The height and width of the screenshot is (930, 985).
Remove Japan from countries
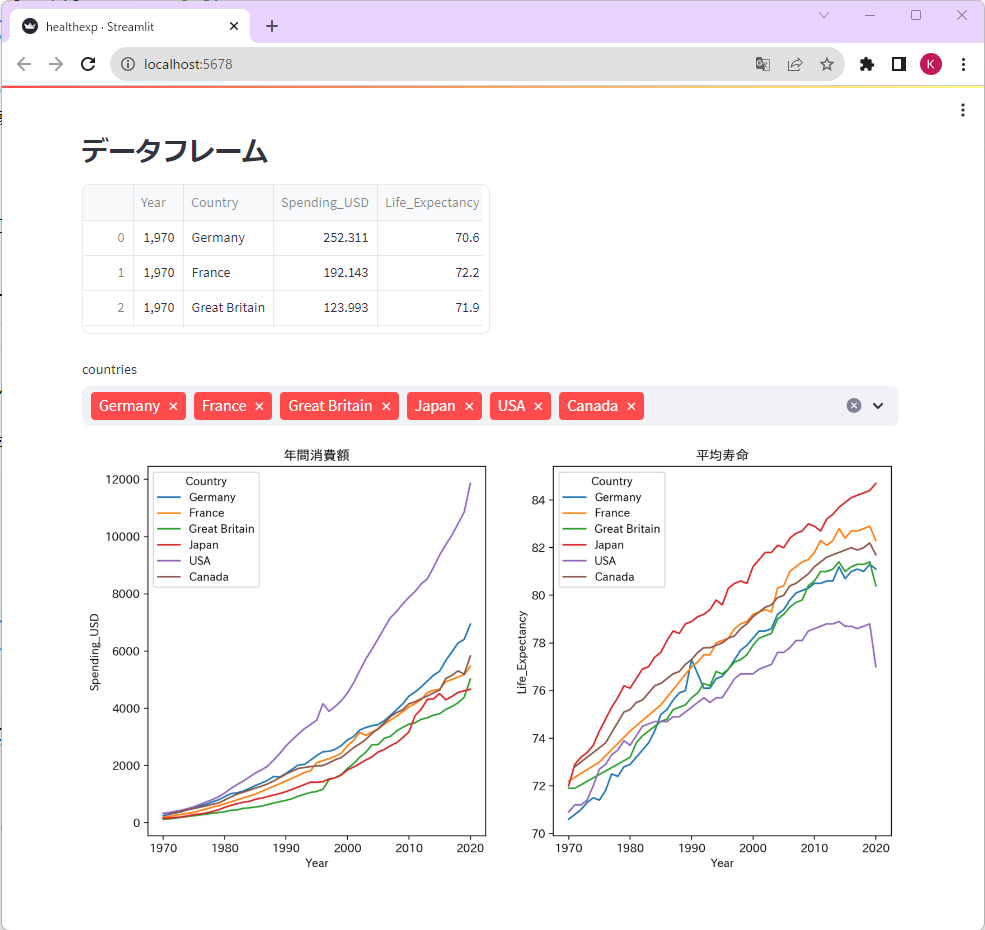469,407
